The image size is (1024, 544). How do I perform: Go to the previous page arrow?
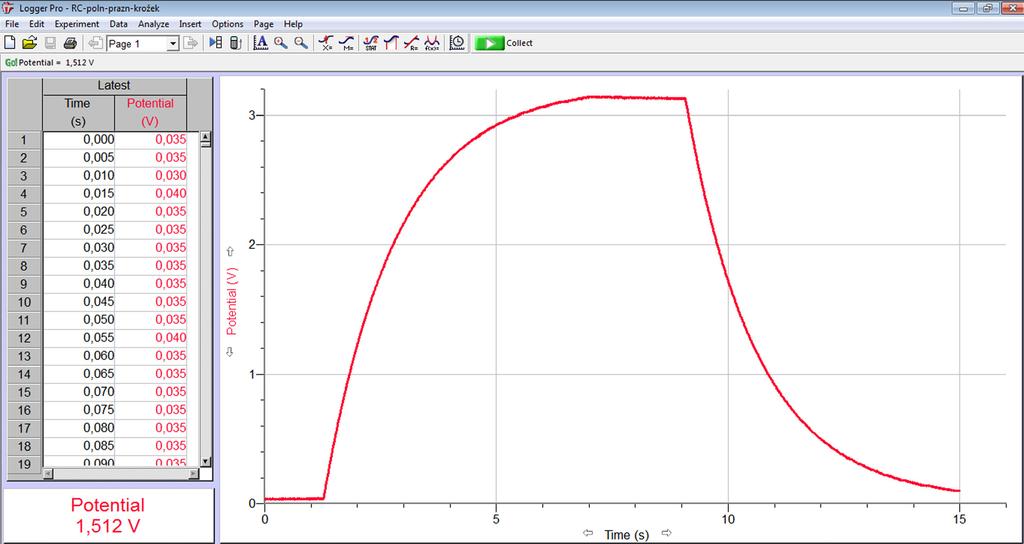(95, 43)
